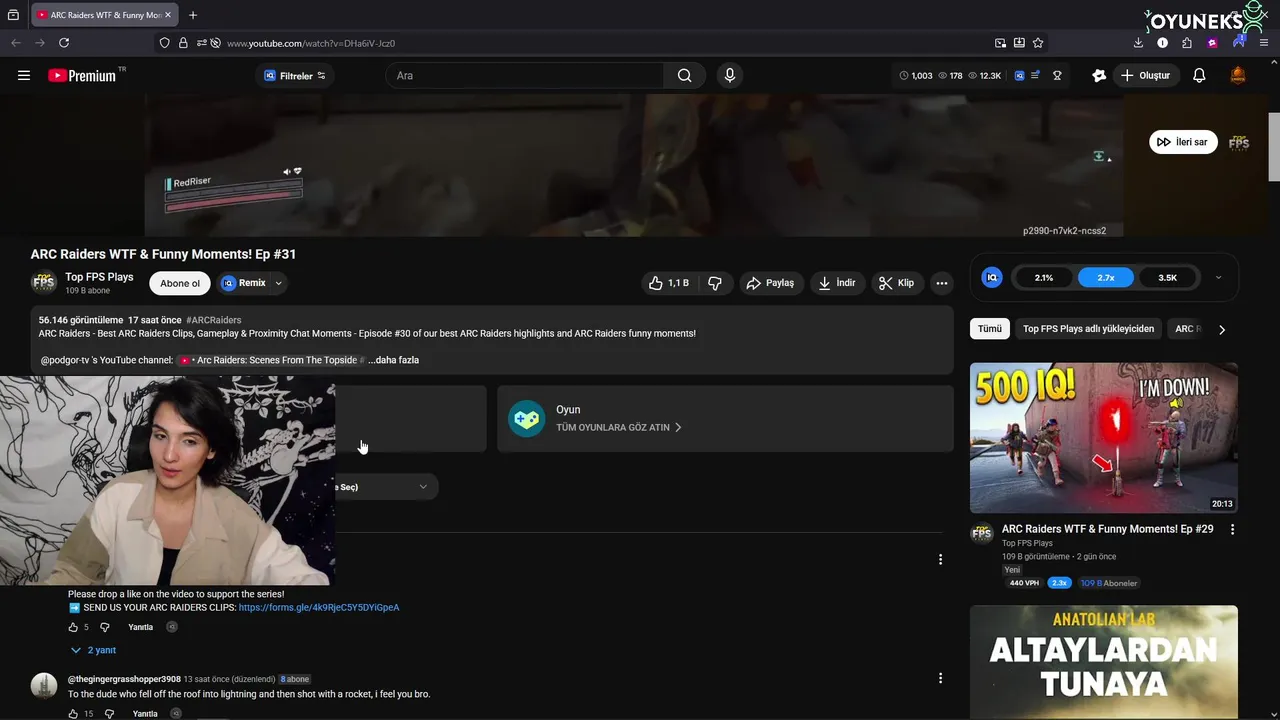Show site security lock info
Image resolution: width=1280 pixels, height=720 pixels.
click(183, 43)
